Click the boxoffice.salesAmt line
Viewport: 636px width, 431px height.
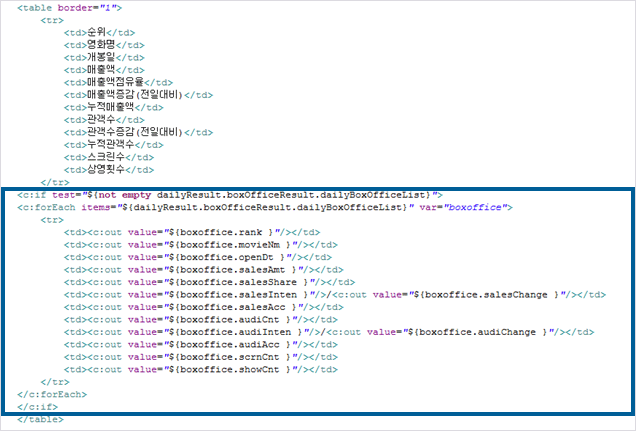coord(204,270)
